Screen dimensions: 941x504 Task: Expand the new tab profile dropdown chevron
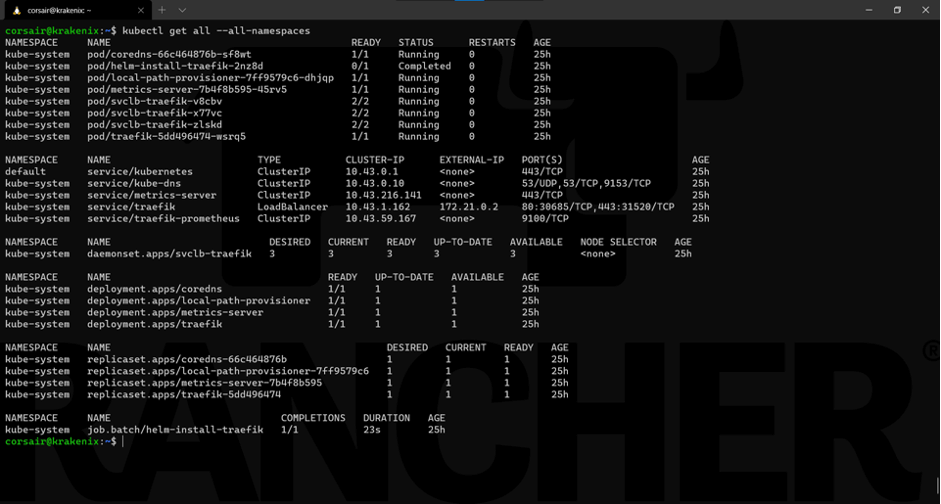[x=182, y=10]
